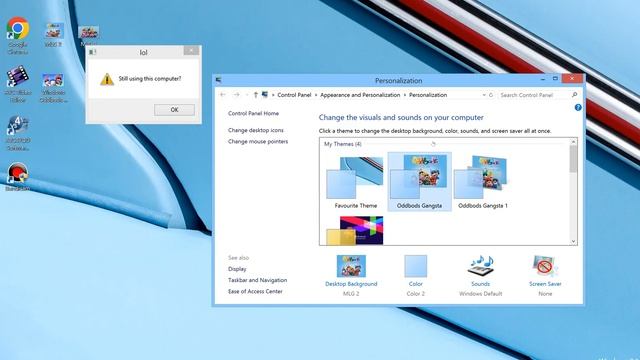Click the 'MLG 2' background name text
The image size is (640, 360).
click(x=351, y=293)
